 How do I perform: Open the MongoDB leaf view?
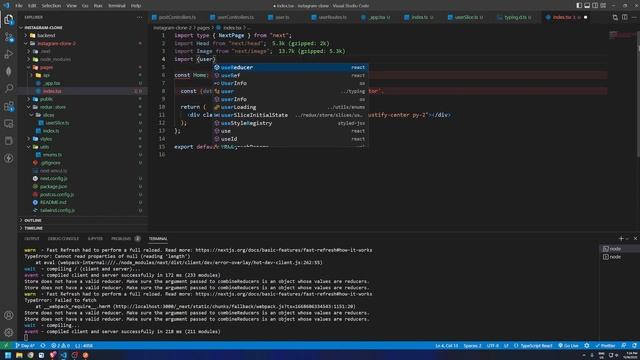(9, 71)
